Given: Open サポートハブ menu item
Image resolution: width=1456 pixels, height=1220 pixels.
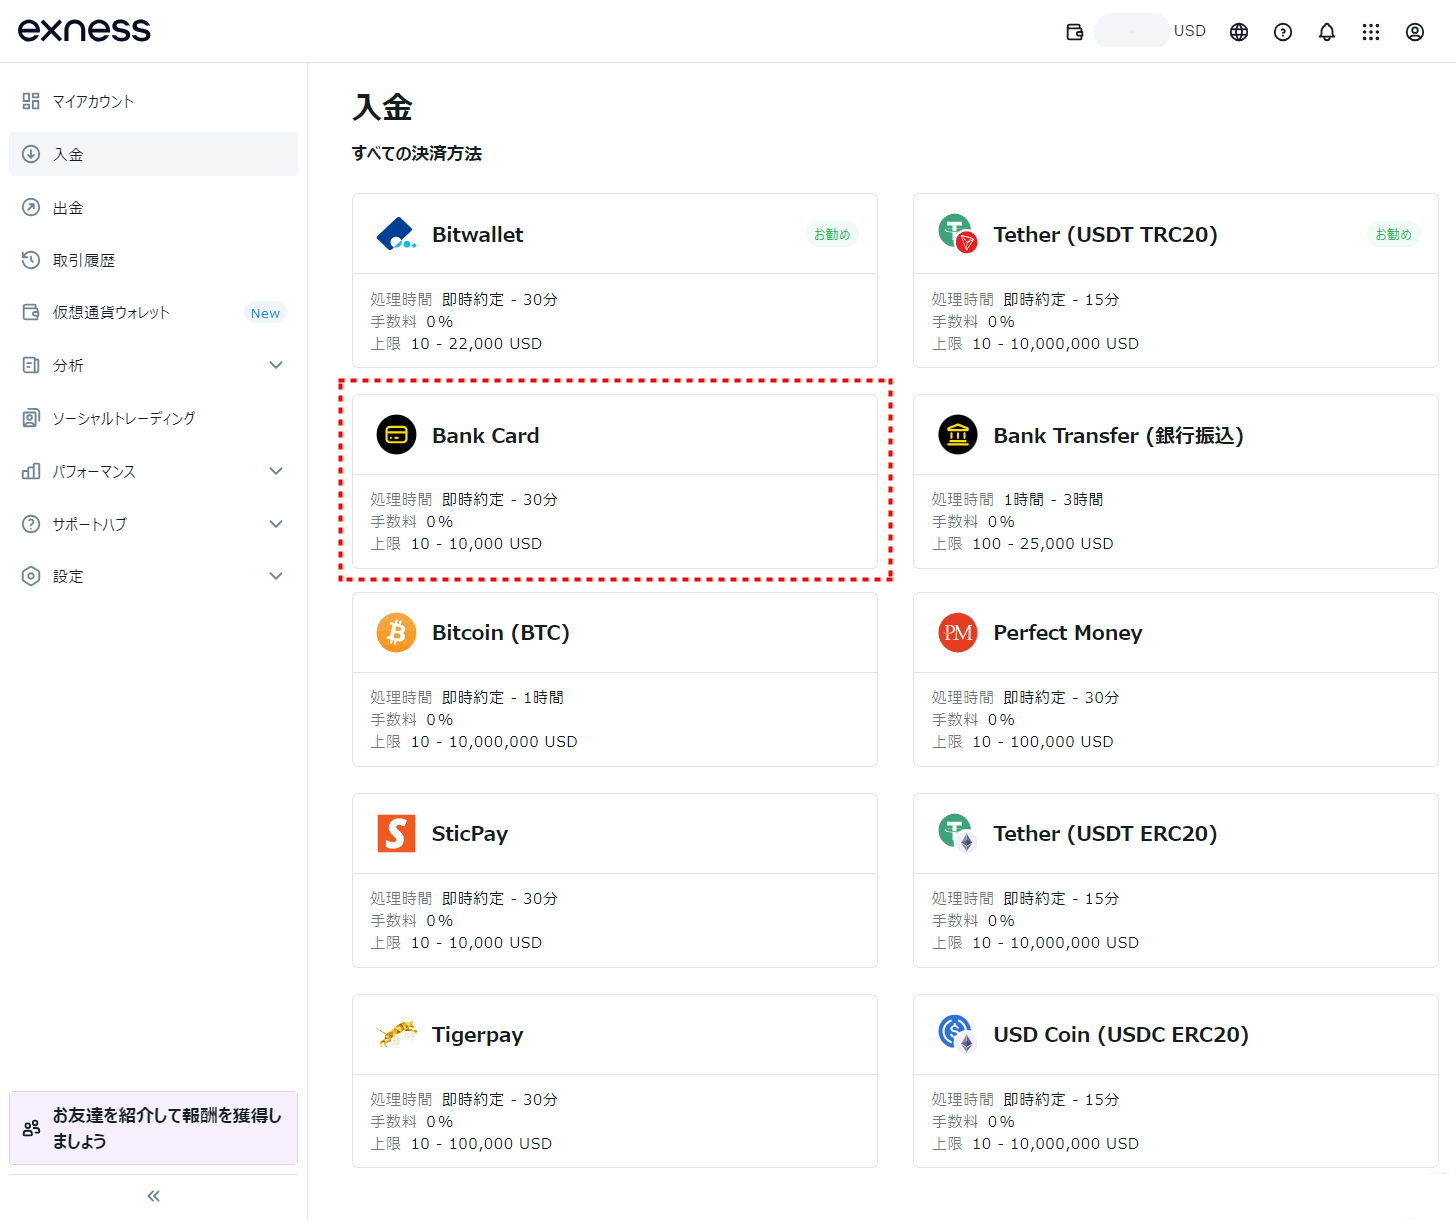Looking at the screenshot, I should (x=154, y=524).
